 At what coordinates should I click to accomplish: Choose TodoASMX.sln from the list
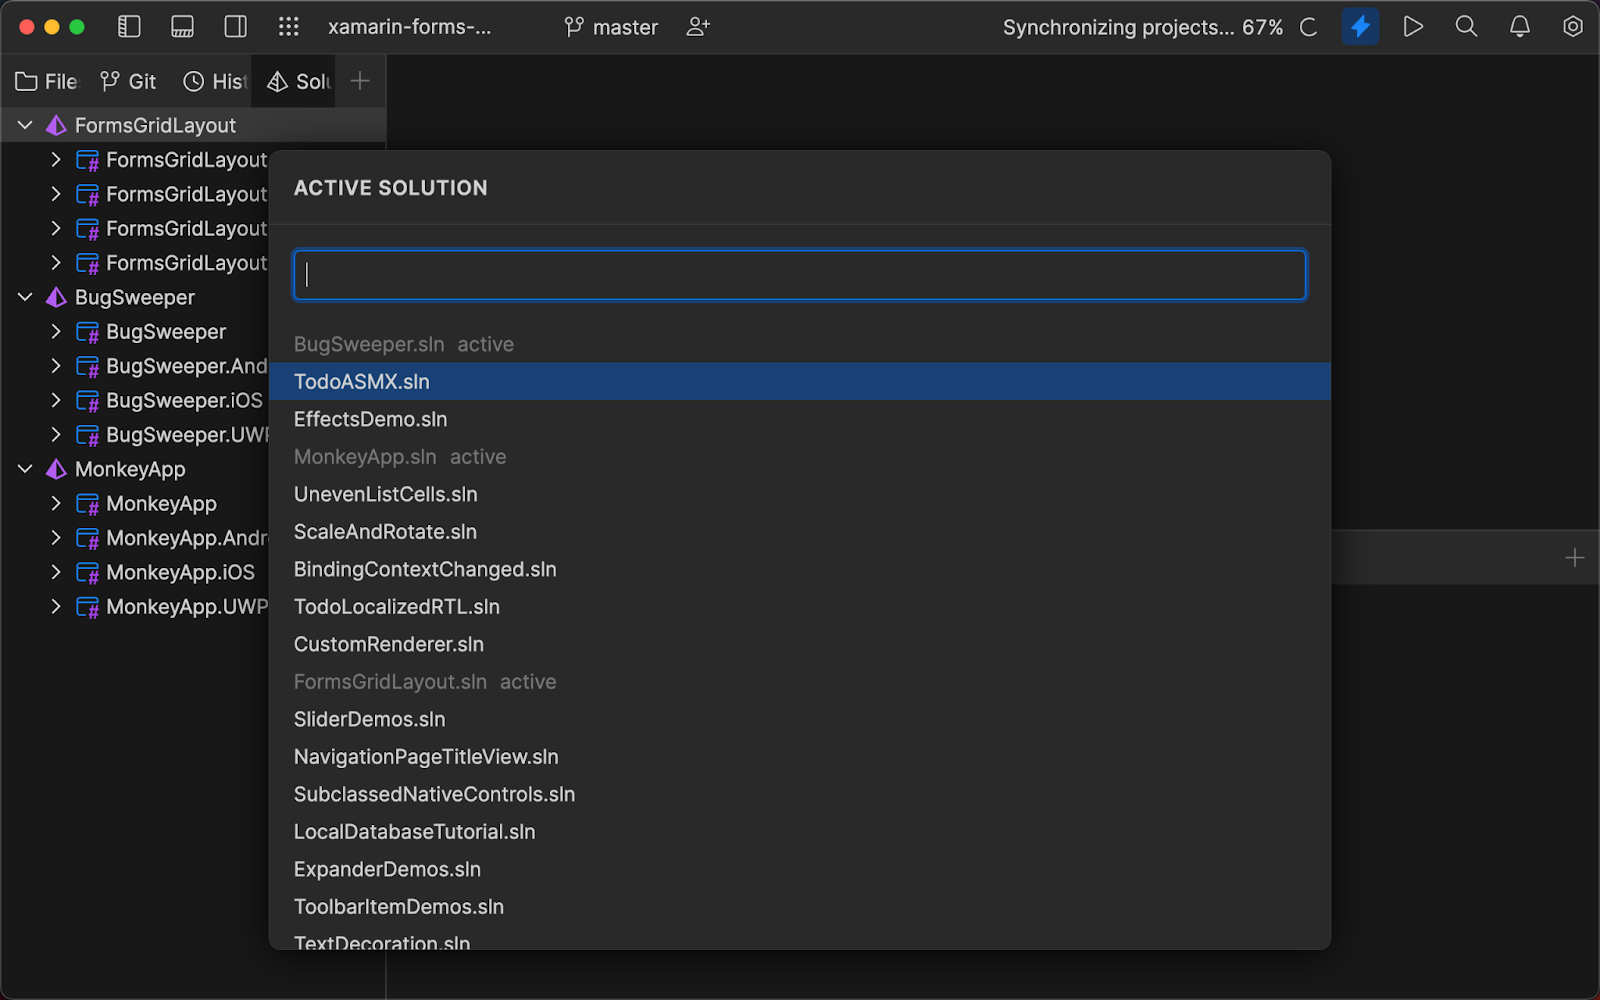tap(800, 381)
